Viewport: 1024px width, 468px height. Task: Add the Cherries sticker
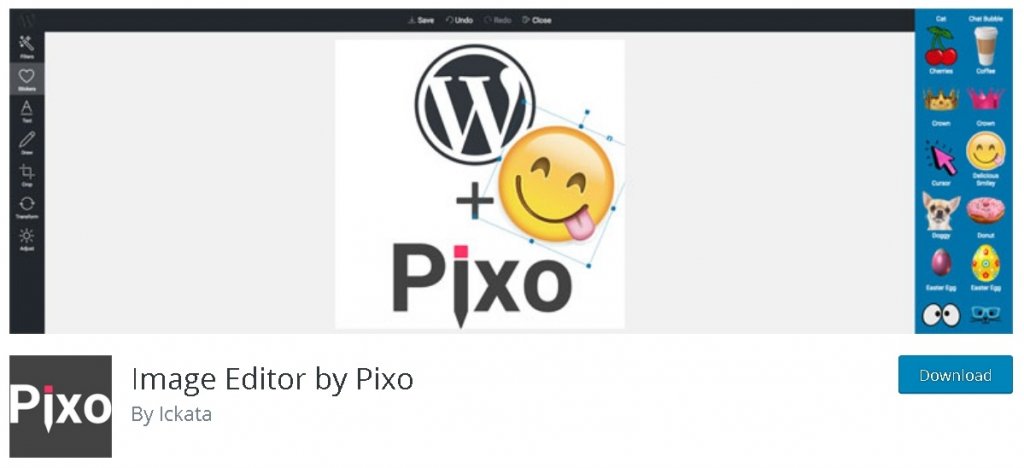click(x=940, y=50)
